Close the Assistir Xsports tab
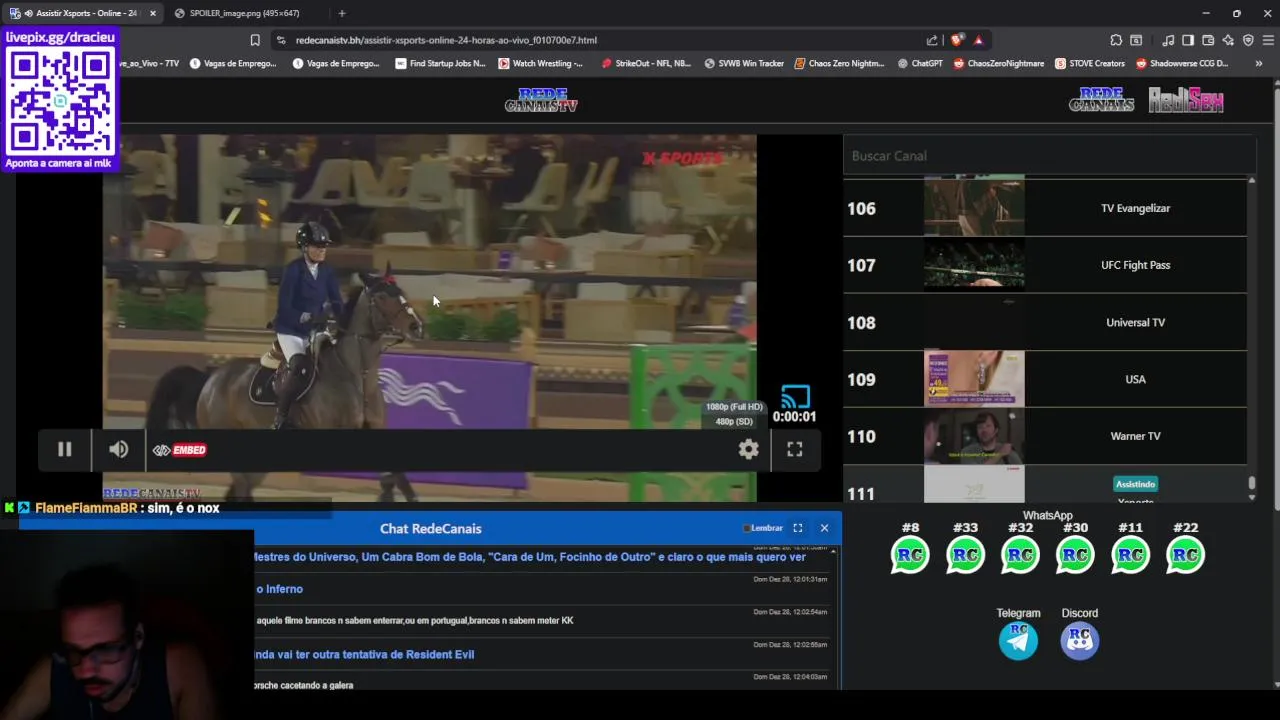 (x=153, y=13)
